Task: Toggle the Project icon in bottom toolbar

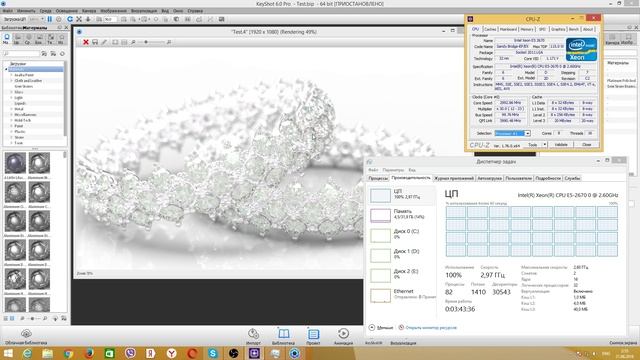Action: pos(313,336)
